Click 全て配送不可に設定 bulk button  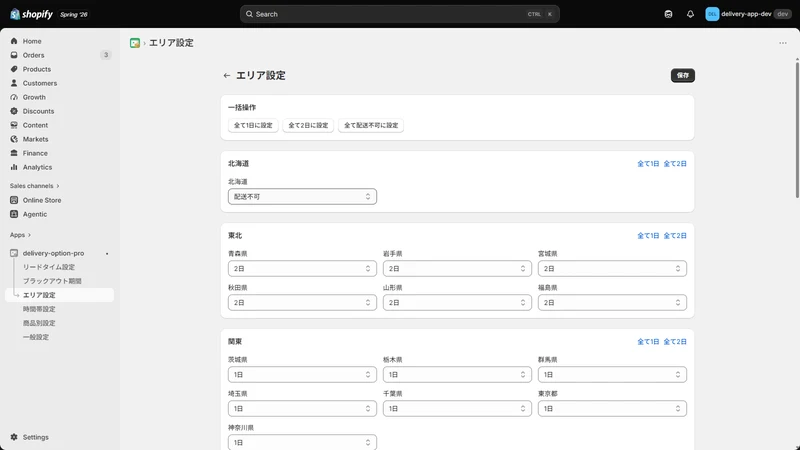pos(371,126)
